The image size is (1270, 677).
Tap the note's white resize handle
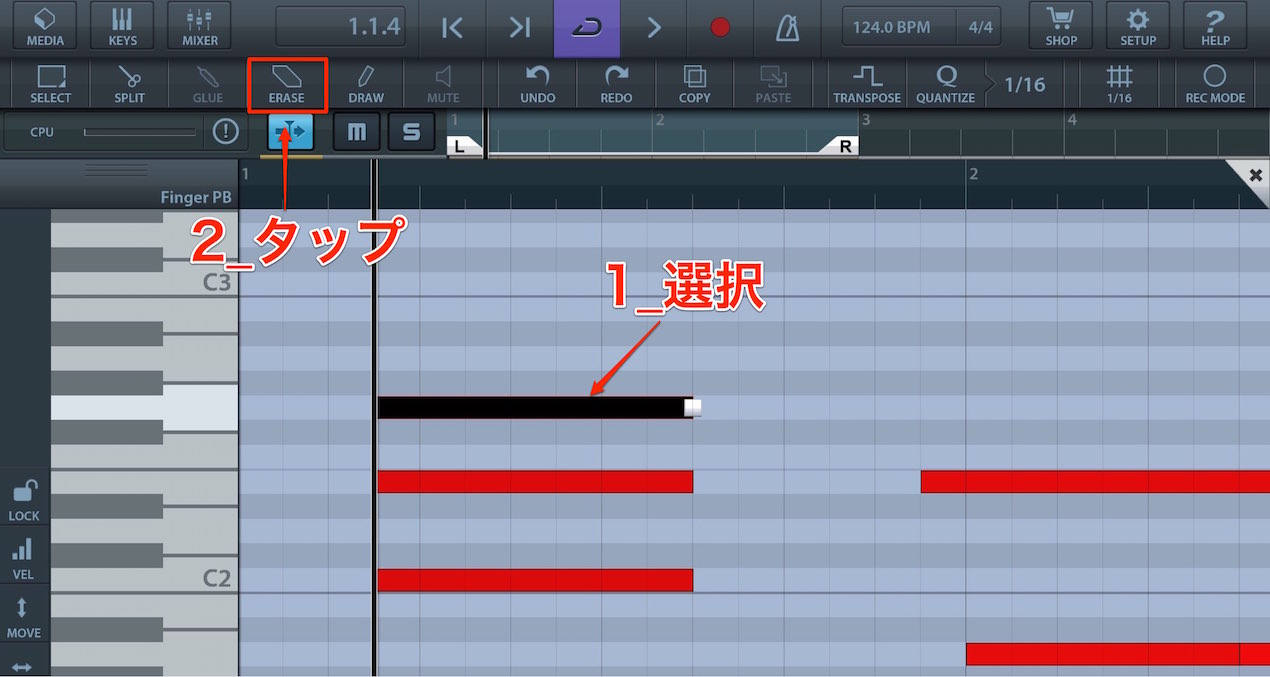693,407
